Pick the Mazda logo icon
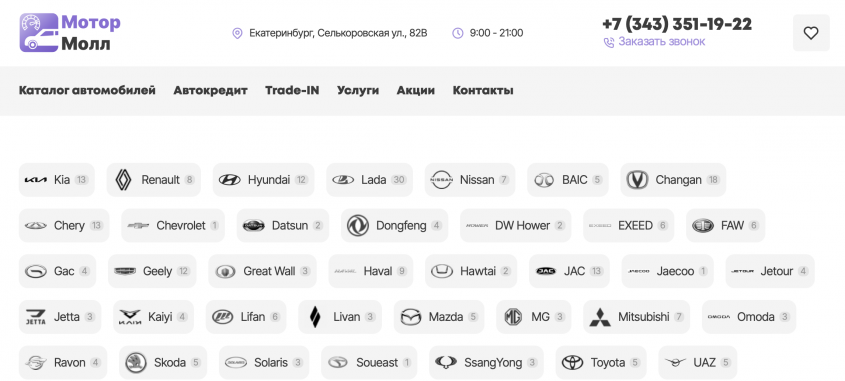 point(411,317)
